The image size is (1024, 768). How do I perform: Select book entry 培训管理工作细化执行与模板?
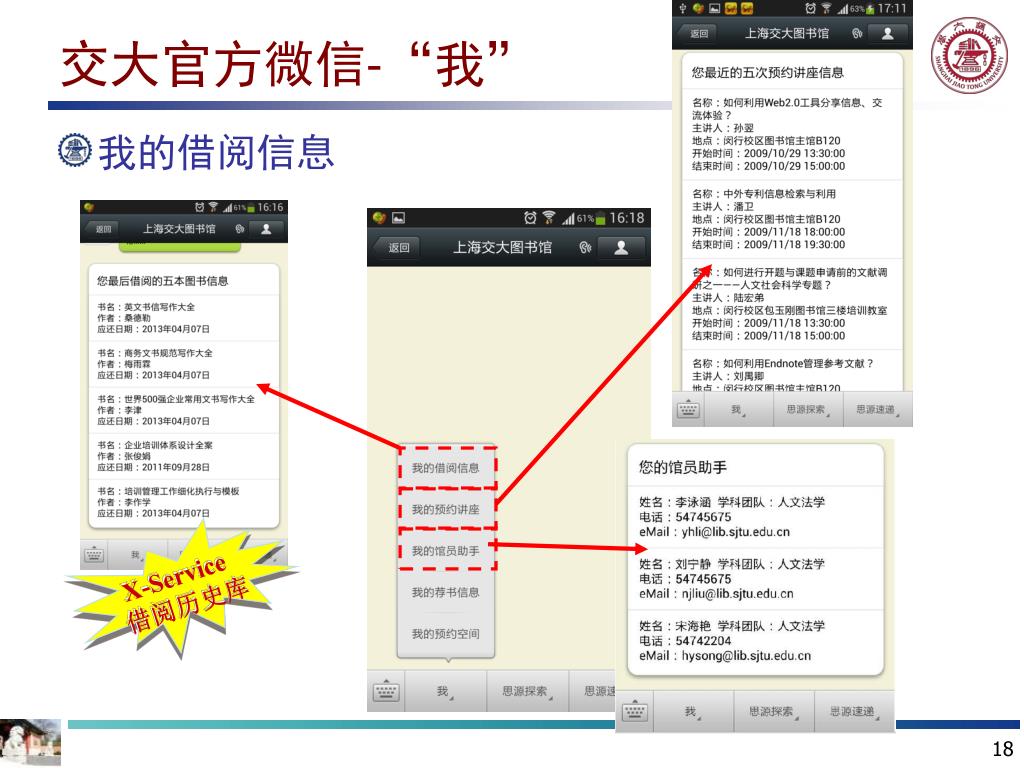tap(184, 502)
